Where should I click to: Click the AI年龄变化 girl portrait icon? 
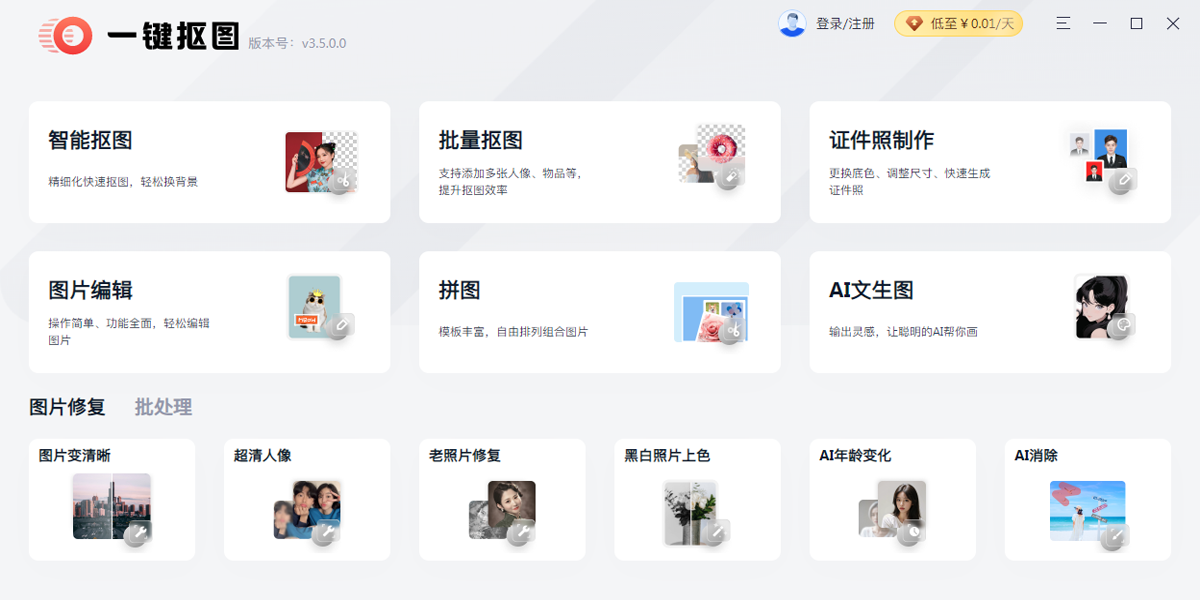pyautogui.click(x=893, y=513)
